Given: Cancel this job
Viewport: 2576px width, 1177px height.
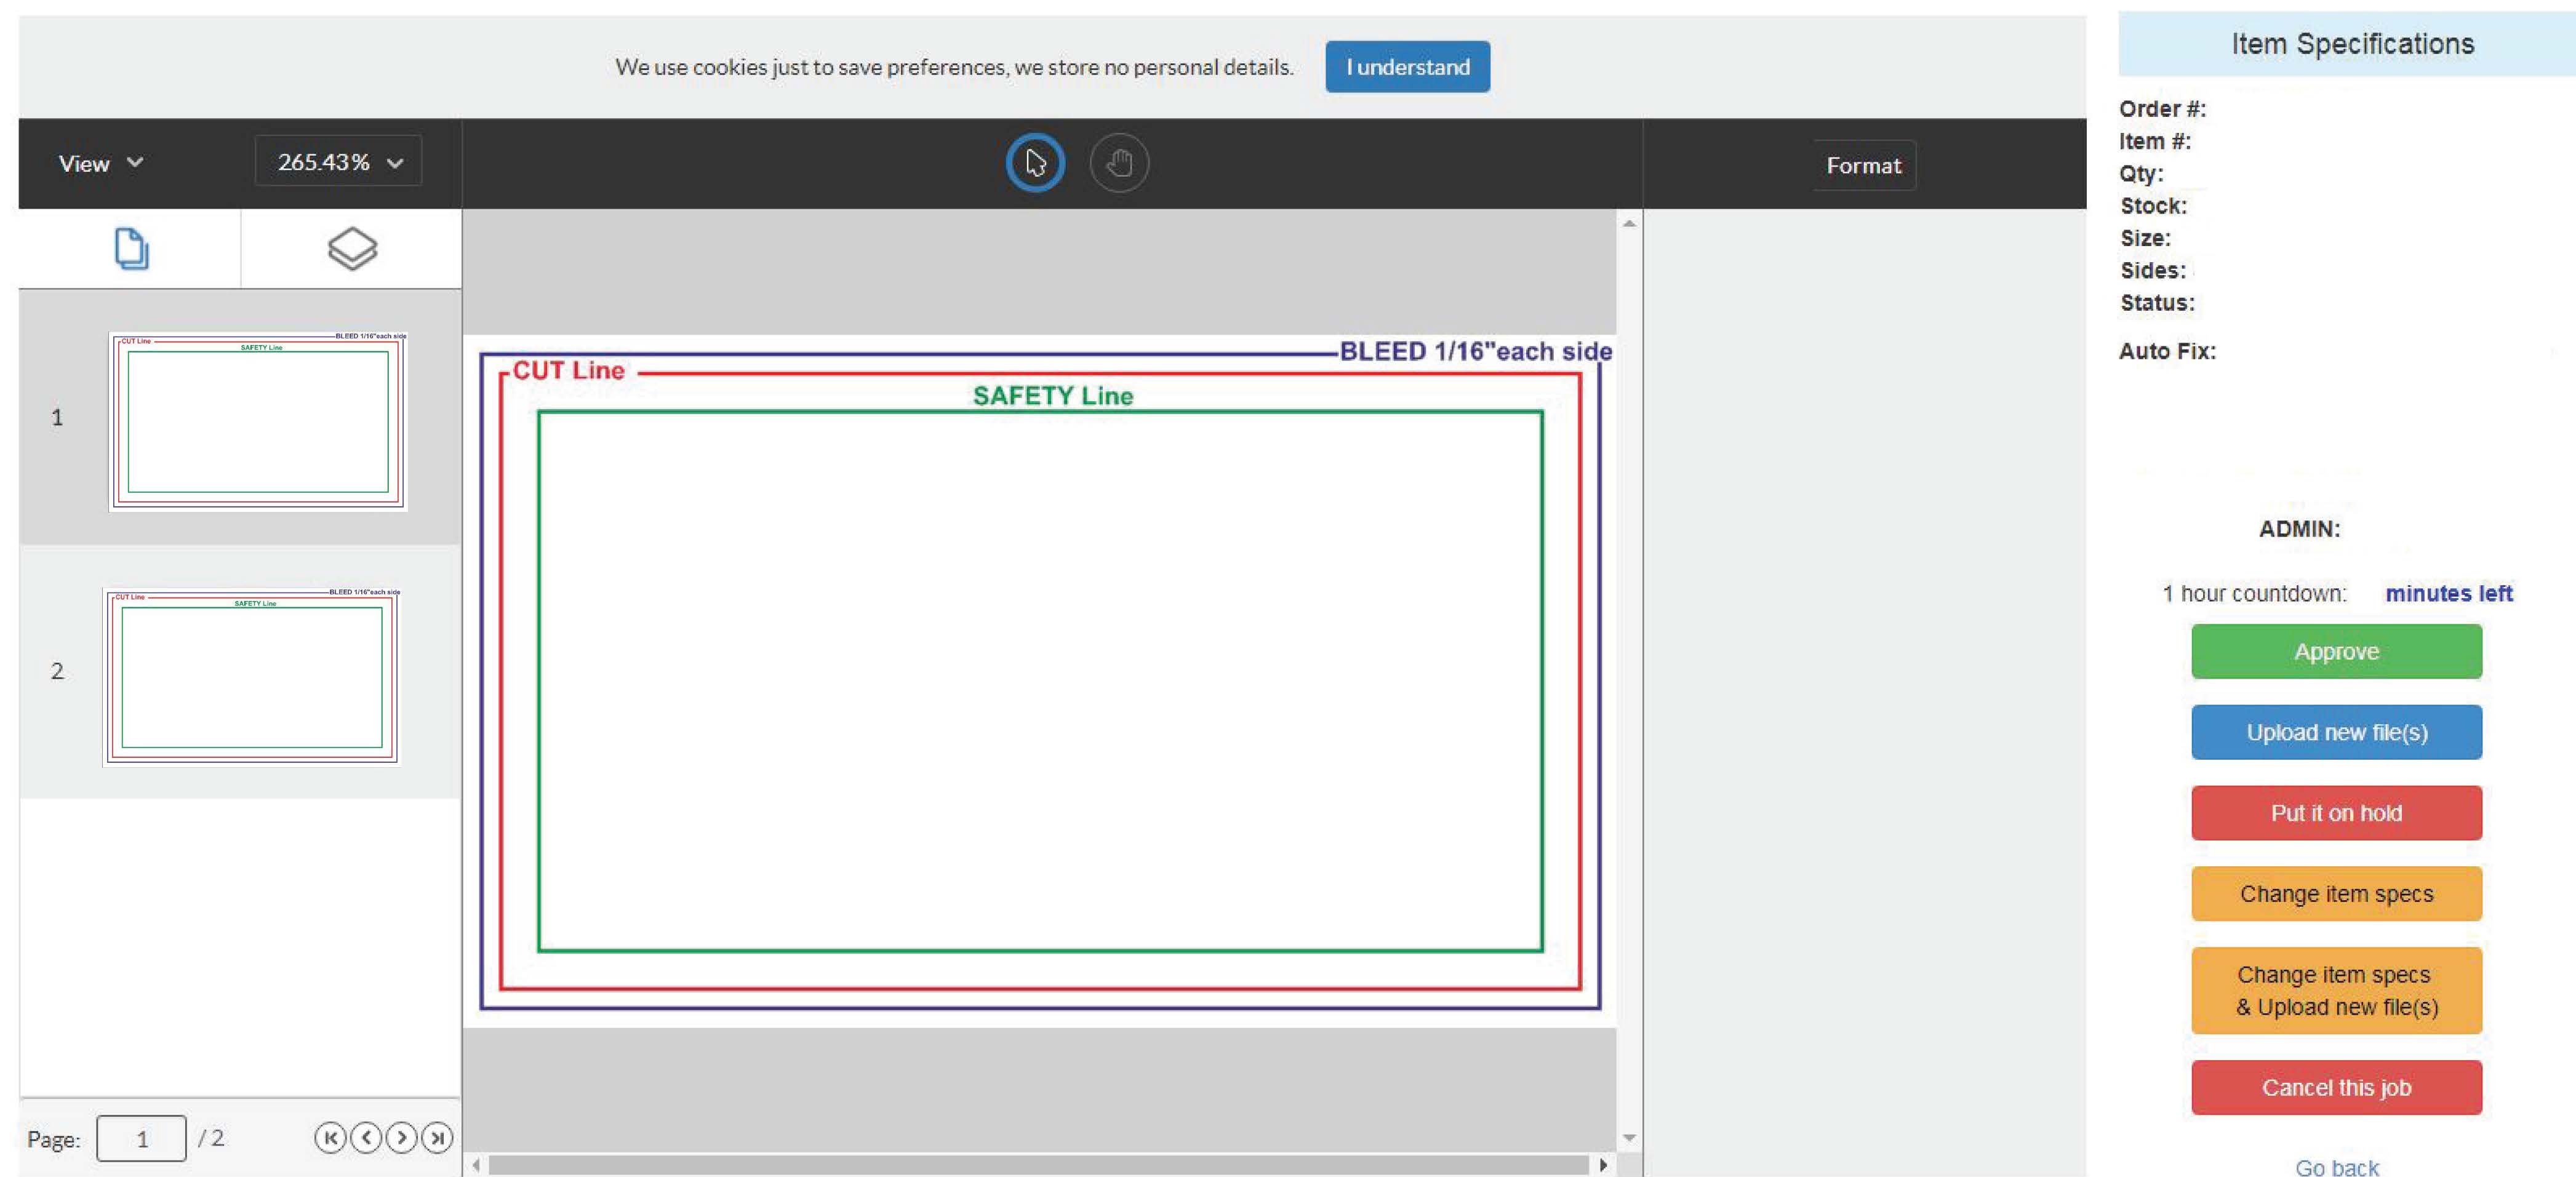Looking at the screenshot, I should coord(2336,1088).
